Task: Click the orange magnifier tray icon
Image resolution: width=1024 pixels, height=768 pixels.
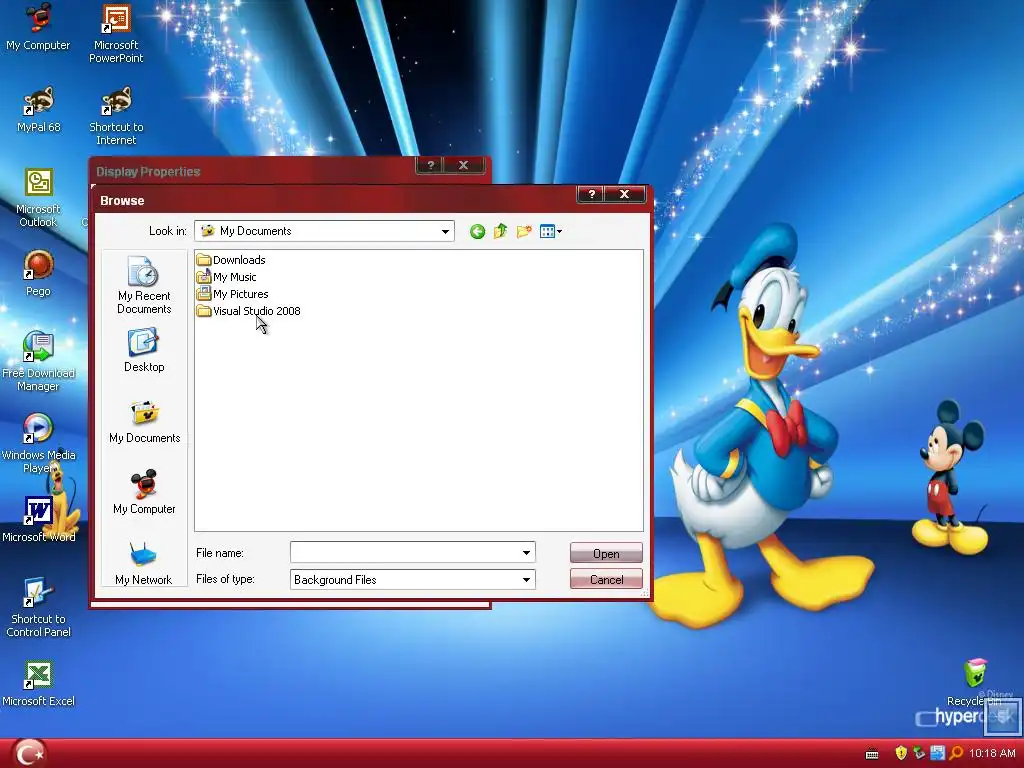Action: (x=956, y=754)
